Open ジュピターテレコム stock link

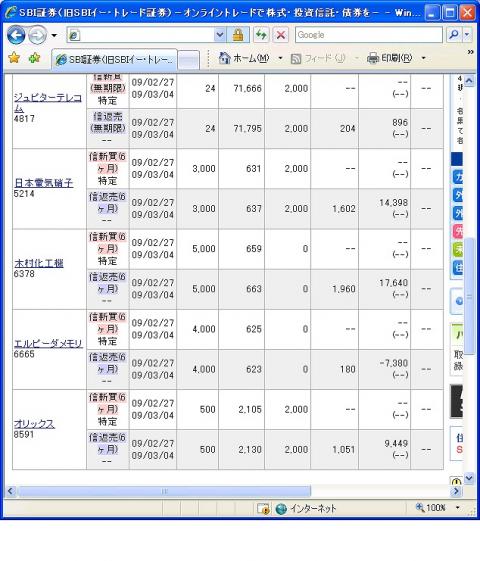(48, 102)
